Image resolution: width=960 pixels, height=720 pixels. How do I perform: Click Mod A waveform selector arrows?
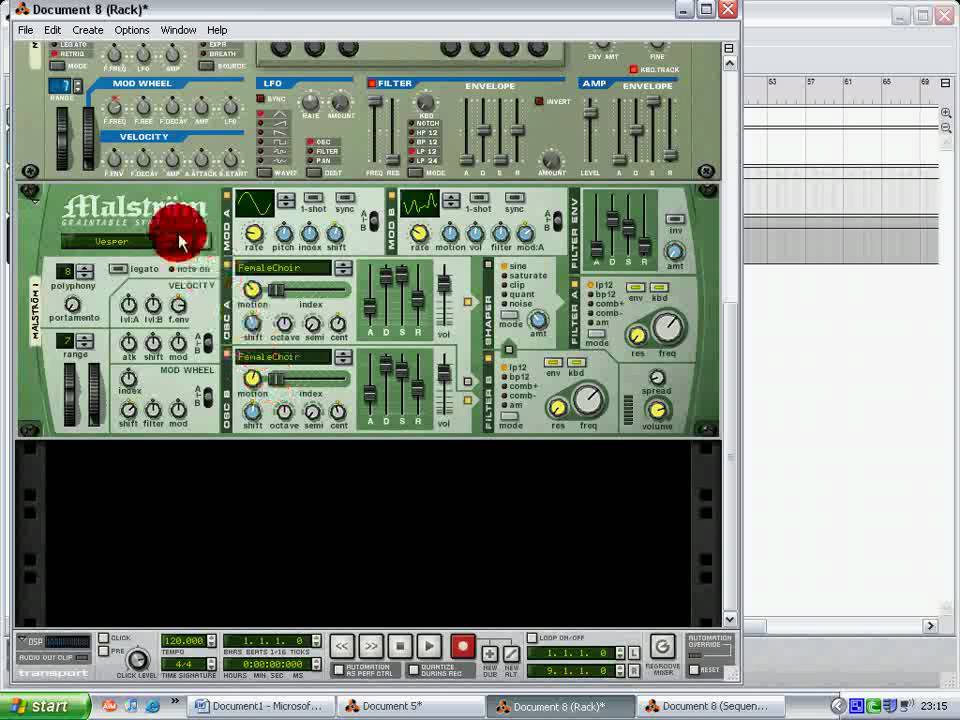point(286,200)
